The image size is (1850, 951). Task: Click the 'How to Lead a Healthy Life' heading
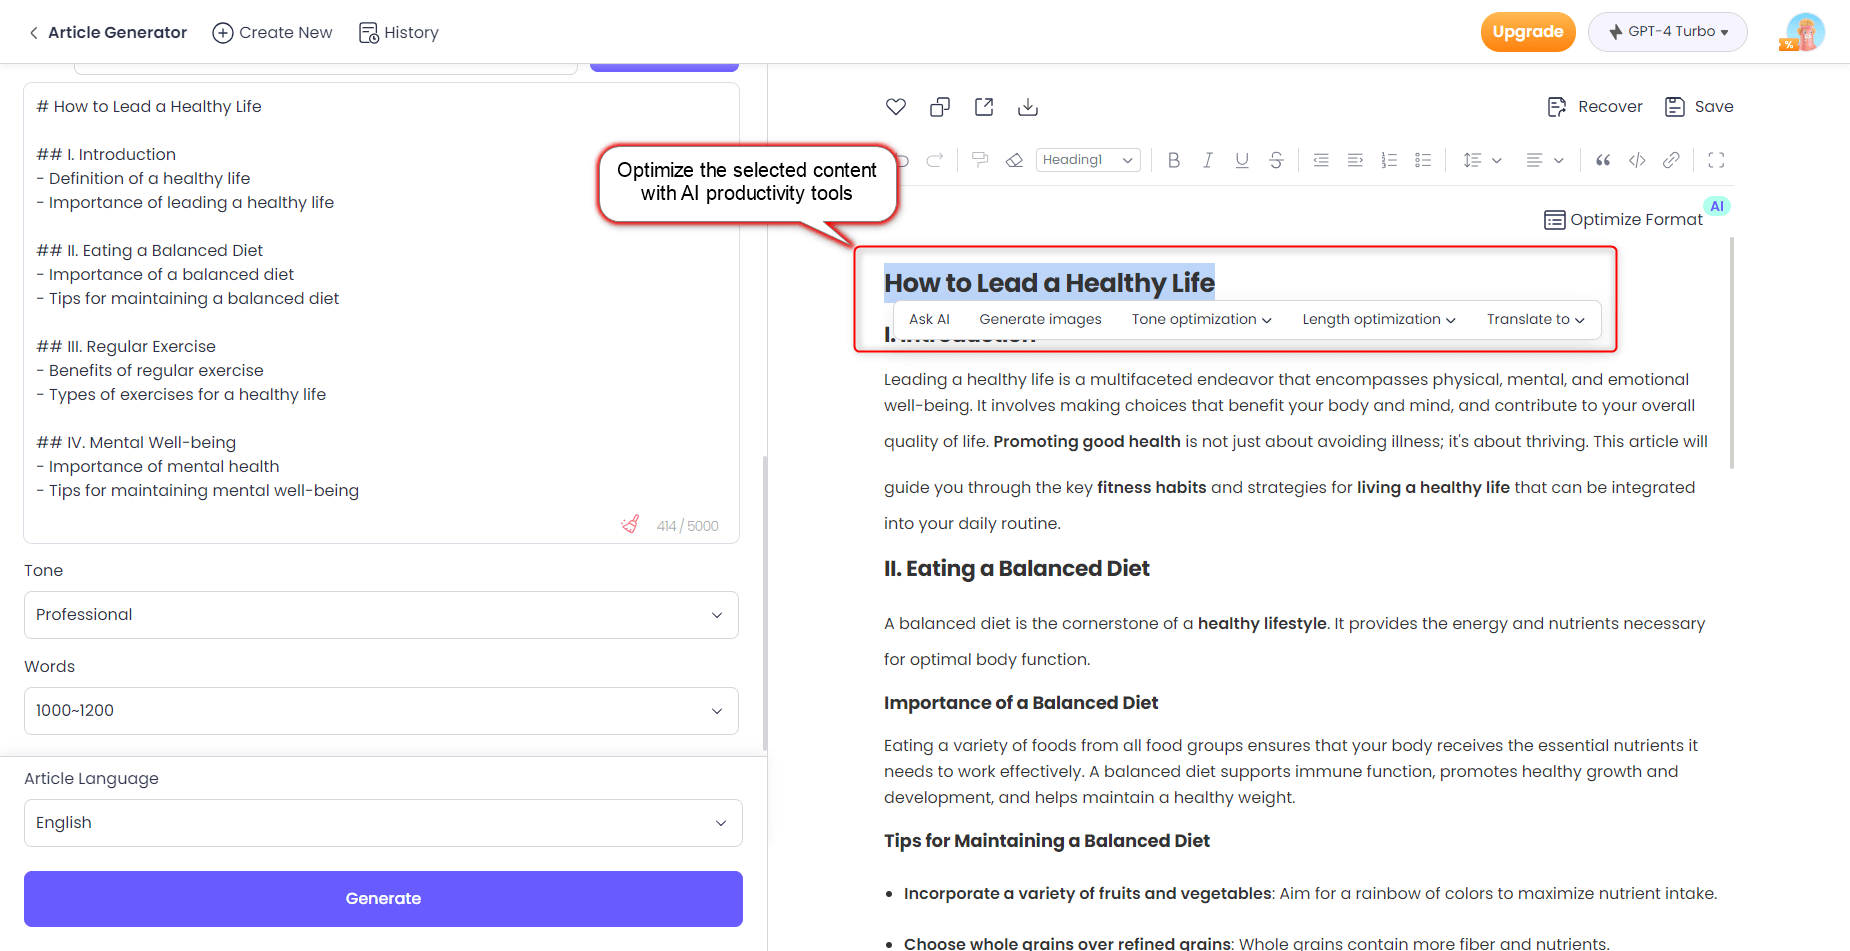(x=1049, y=283)
